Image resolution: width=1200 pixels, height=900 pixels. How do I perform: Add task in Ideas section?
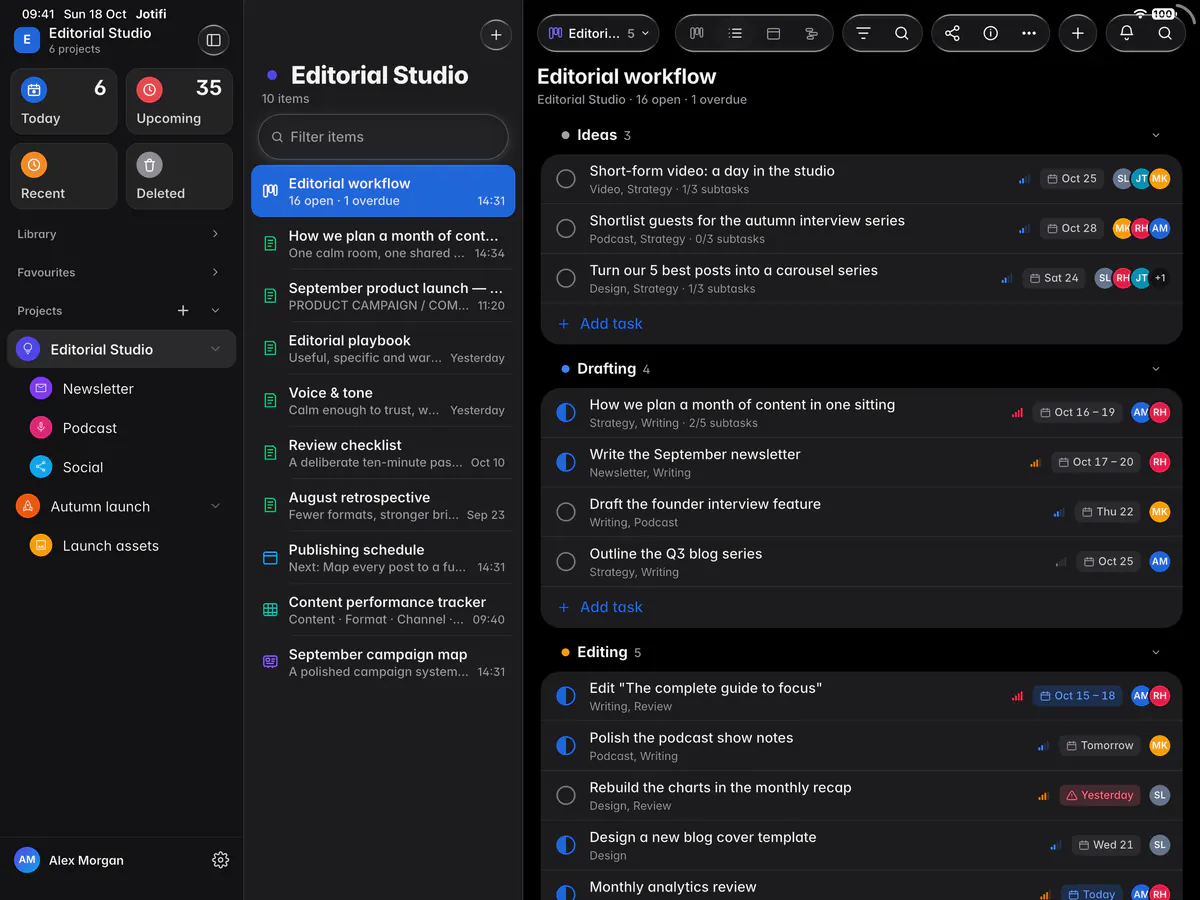tap(600, 324)
